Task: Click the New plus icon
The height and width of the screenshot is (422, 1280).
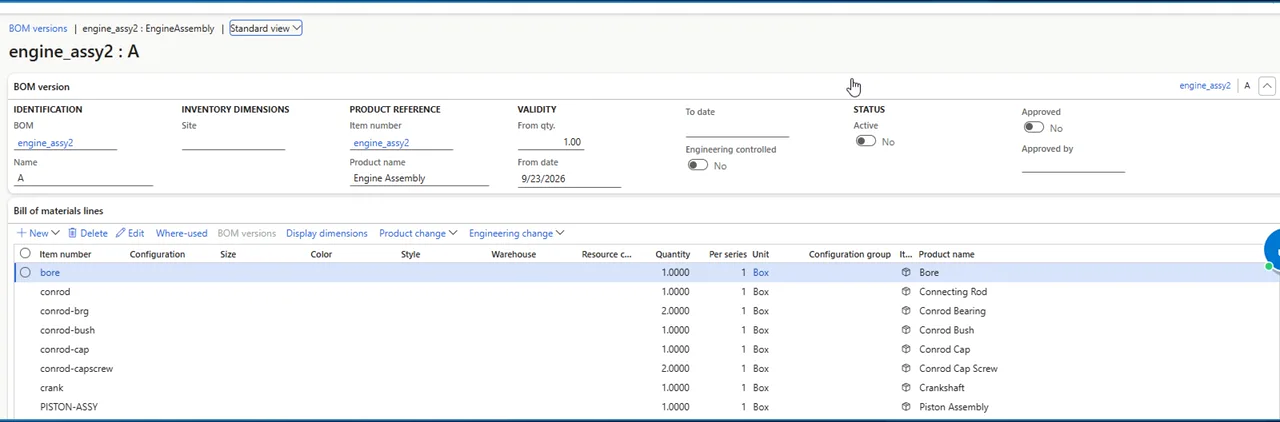Action: pos(21,233)
